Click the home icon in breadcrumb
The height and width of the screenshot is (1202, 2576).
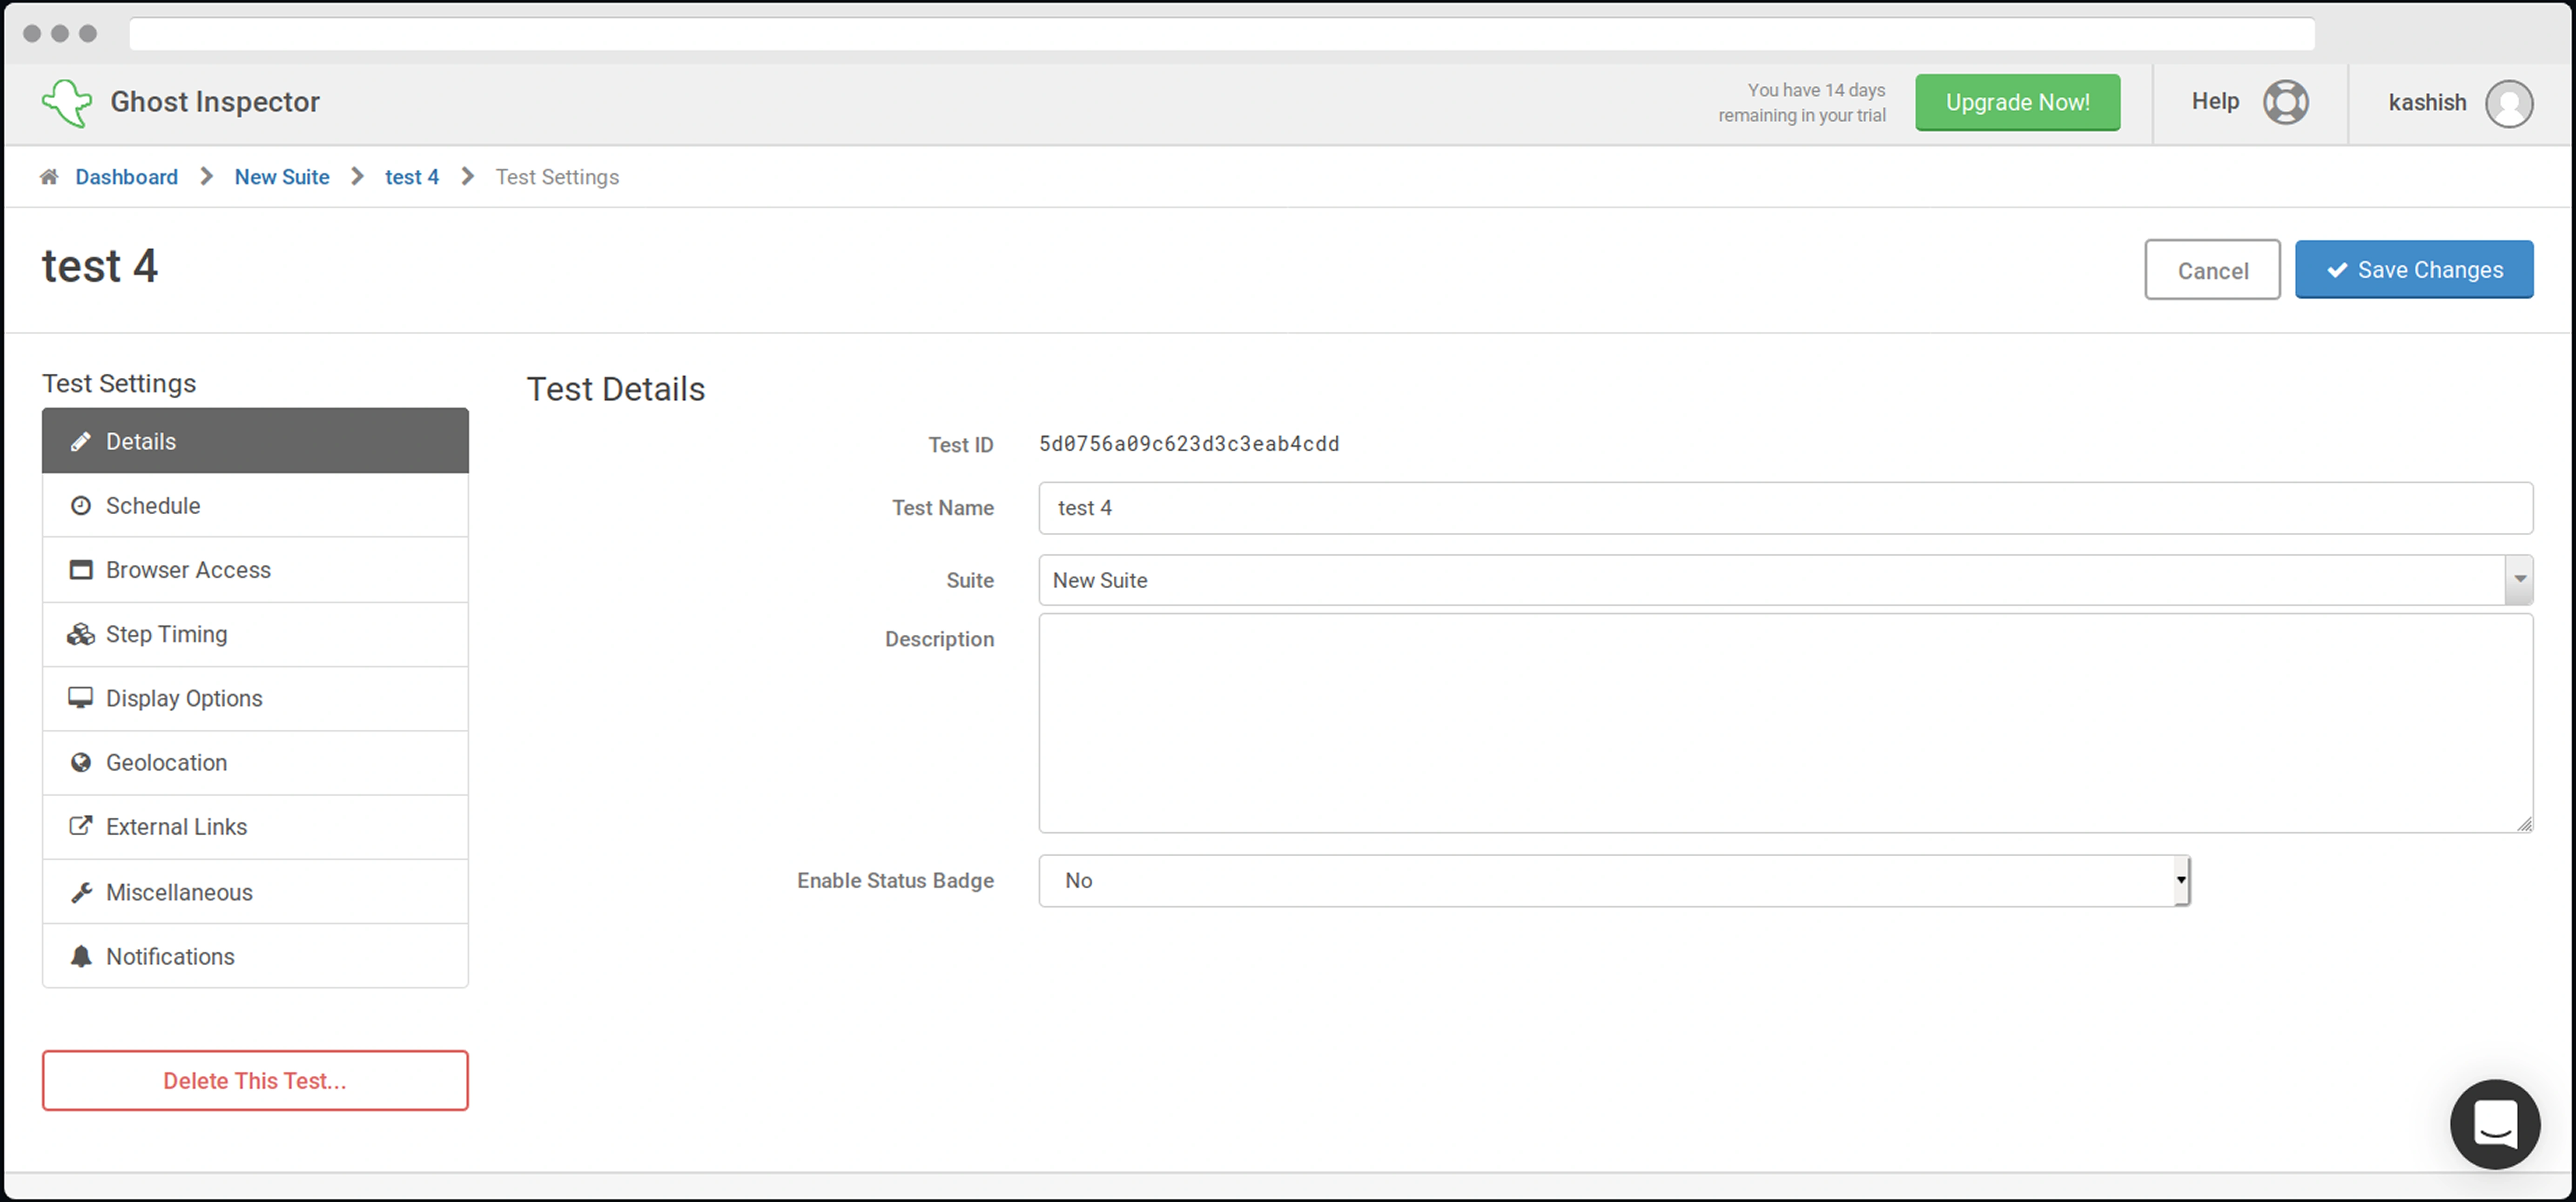coord(48,177)
